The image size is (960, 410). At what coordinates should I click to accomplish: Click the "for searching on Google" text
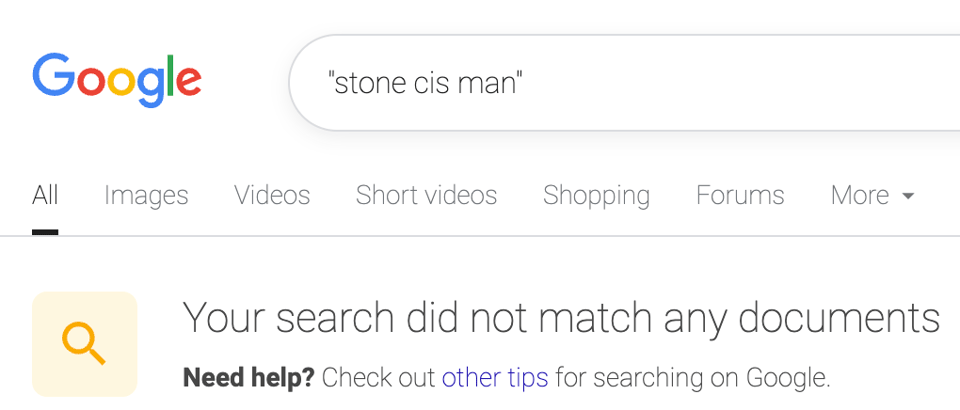click(693, 378)
